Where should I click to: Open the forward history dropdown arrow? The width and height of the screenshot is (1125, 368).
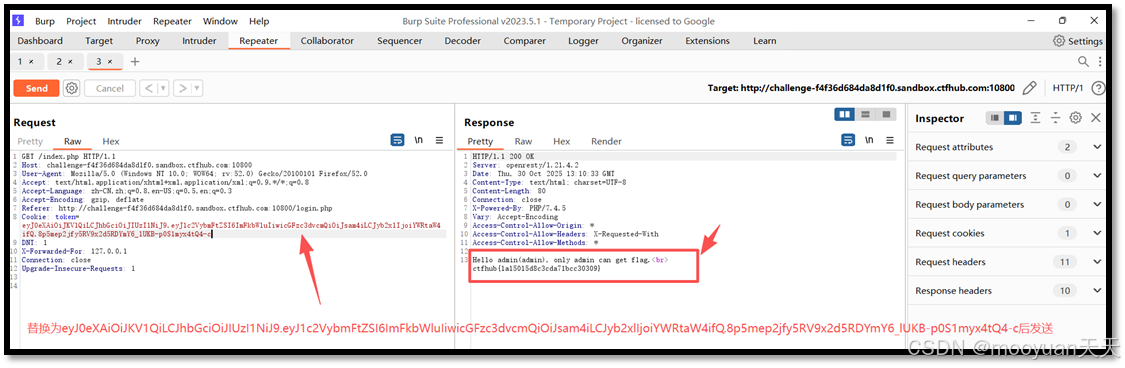(197, 88)
